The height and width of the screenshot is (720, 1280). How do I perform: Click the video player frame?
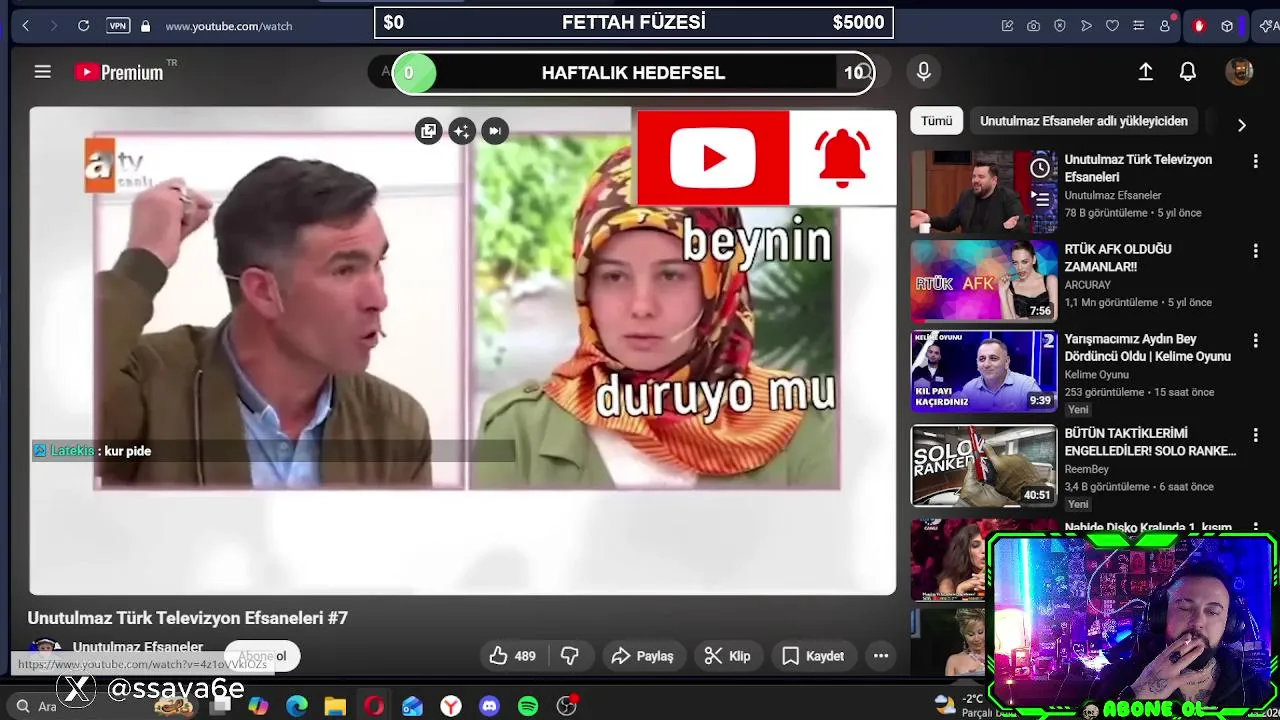463,351
